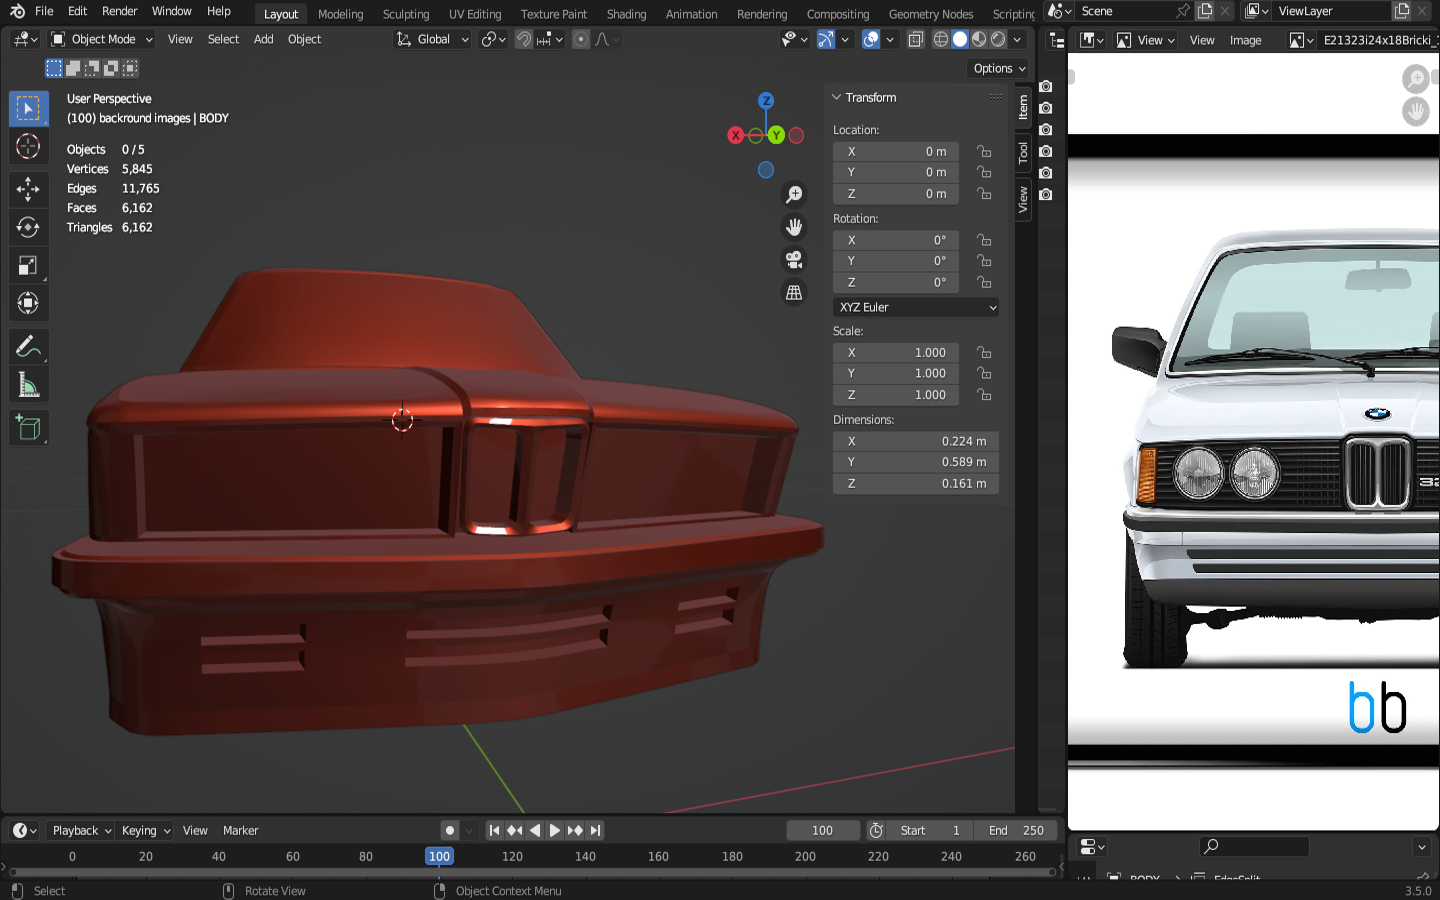The width and height of the screenshot is (1440, 900).
Task: Open the XYZ Euler rotation mode dropdown
Action: pyautogui.click(x=916, y=307)
